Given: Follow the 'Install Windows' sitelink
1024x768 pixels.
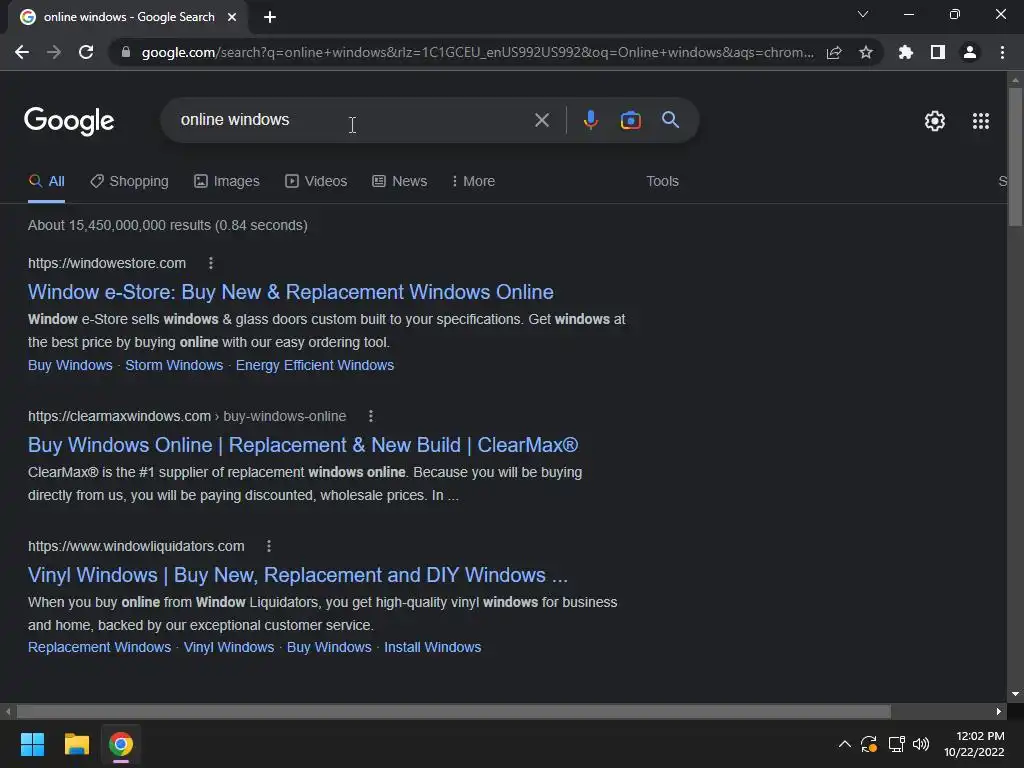Looking at the screenshot, I should (x=432, y=647).
